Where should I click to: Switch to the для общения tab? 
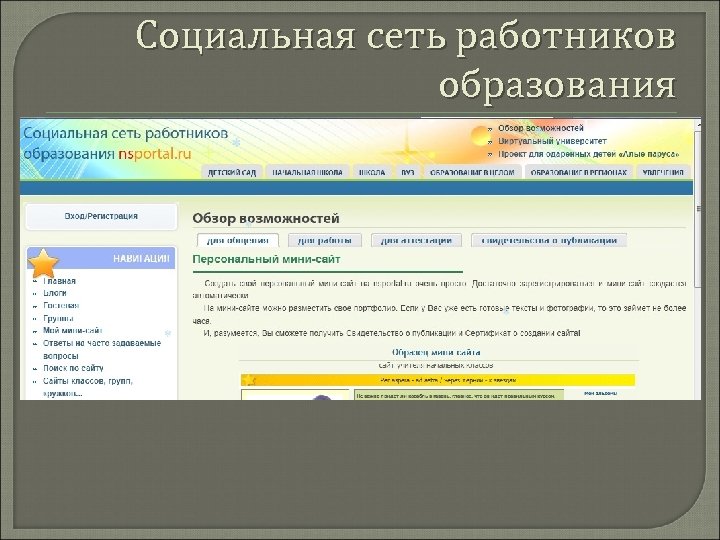point(238,240)
